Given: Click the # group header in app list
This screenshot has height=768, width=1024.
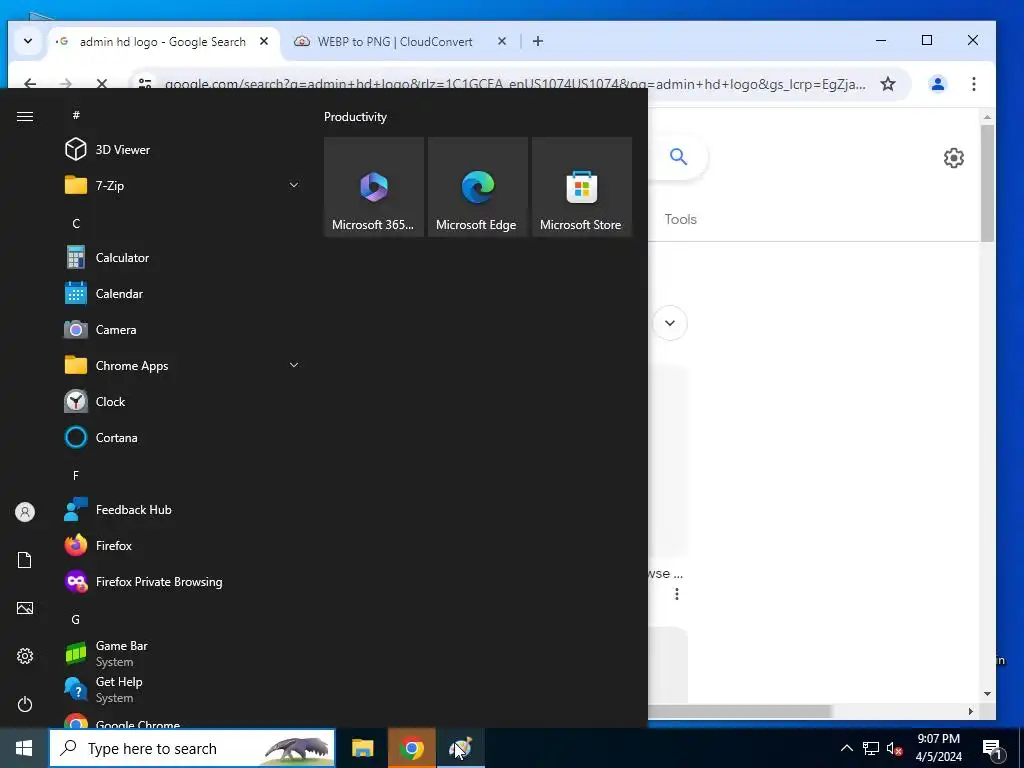Looking at the screenshot, I should [76, 115].
